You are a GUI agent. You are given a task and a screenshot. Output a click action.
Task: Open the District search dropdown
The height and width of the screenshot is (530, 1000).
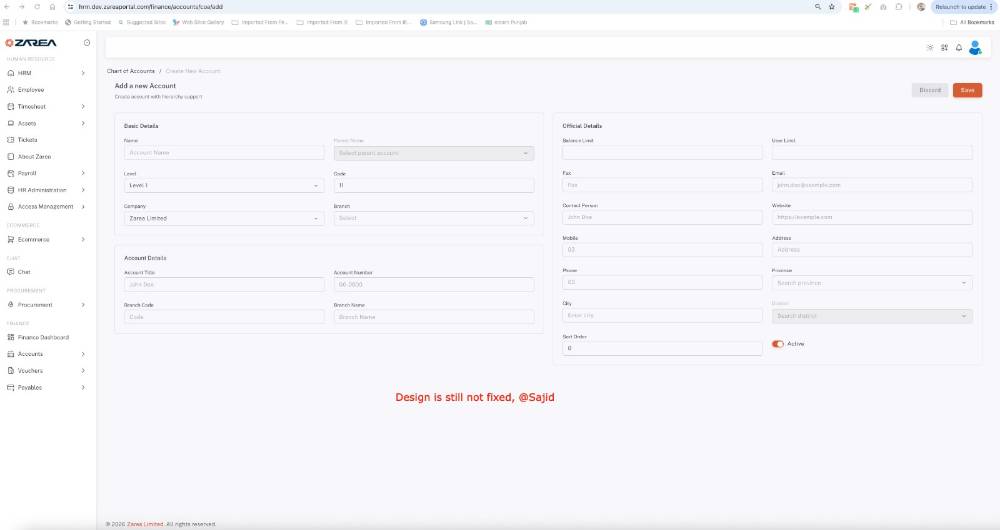[x=872, y=316]
